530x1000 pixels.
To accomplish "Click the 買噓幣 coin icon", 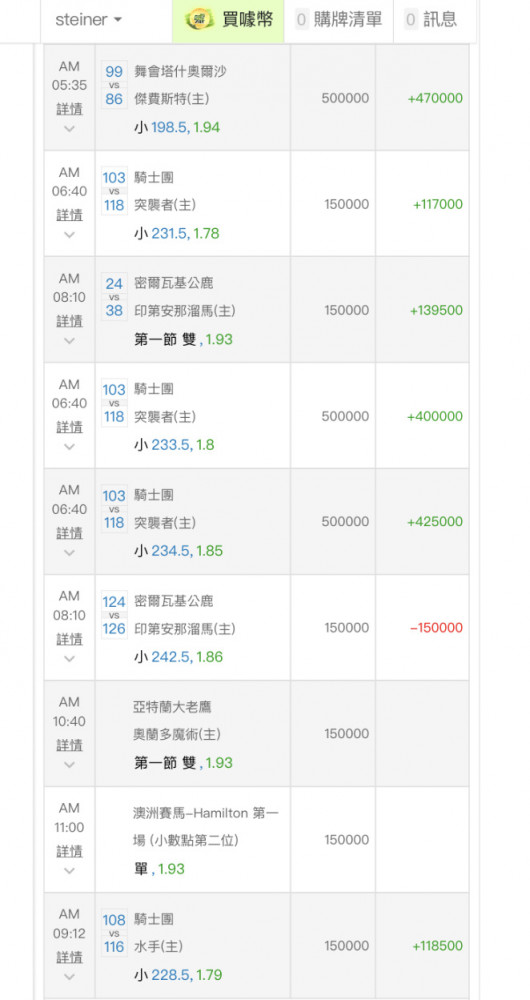I will pyautogui.click(x=200, y=20).
